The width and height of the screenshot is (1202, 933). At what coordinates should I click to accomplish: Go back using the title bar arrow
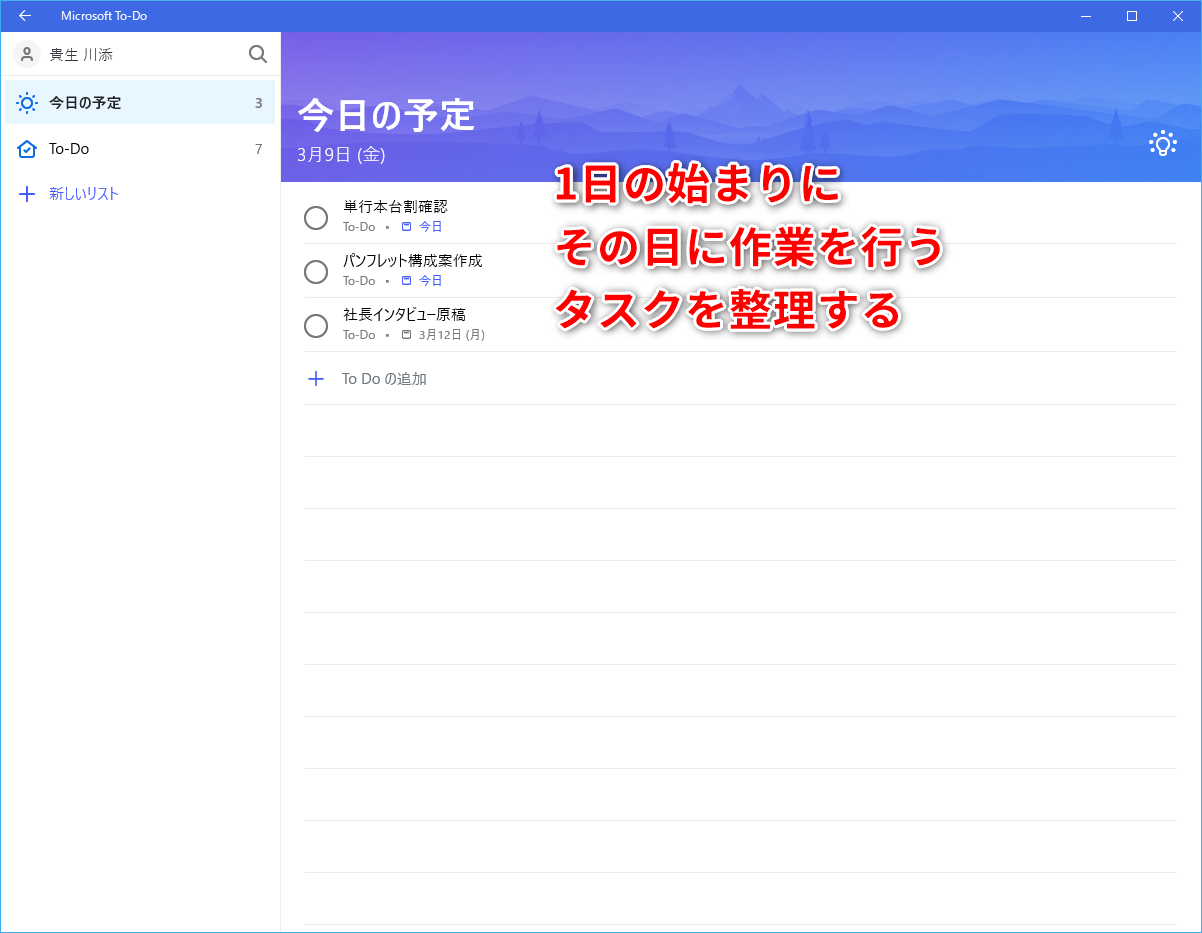tap(25, 16)
